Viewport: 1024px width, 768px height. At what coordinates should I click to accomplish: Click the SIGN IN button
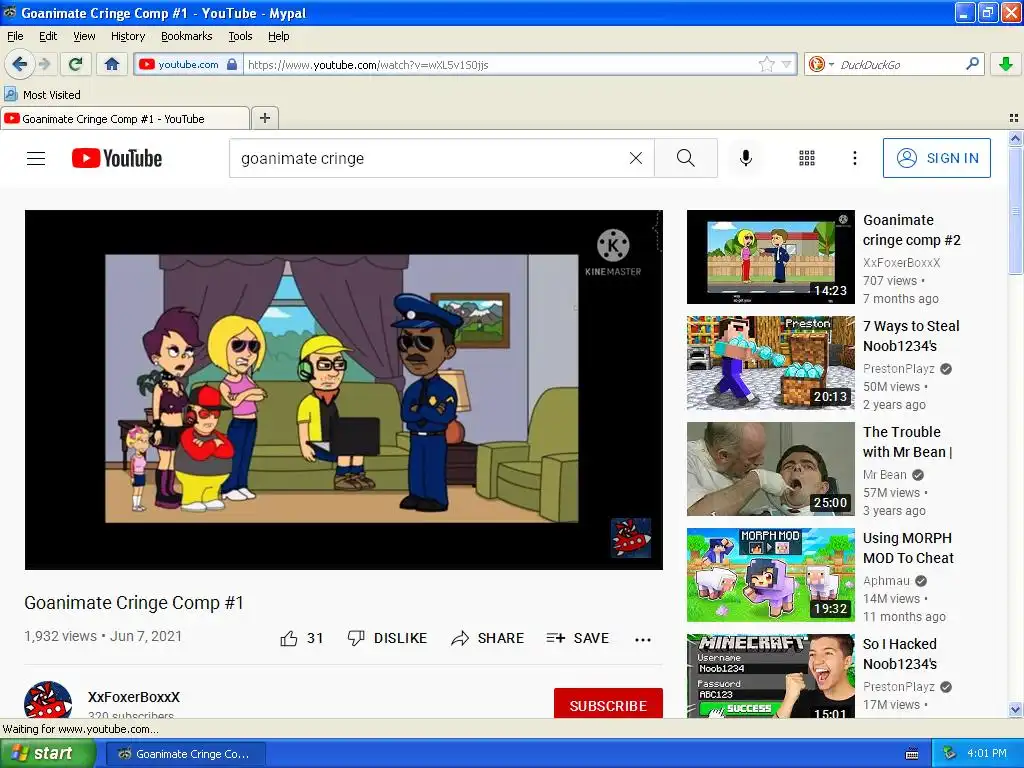(936, 158)
